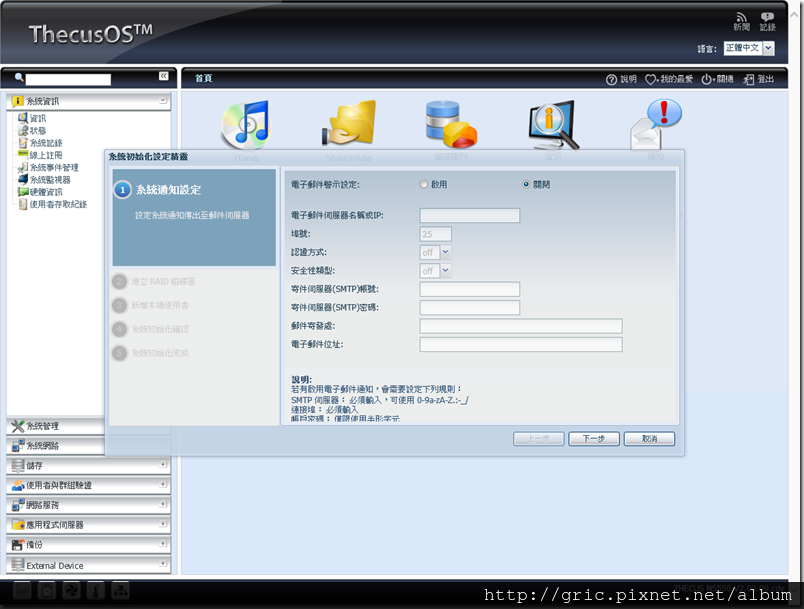Open the iTunes icon on home page
804x609 pixels.
click(246, 125)
